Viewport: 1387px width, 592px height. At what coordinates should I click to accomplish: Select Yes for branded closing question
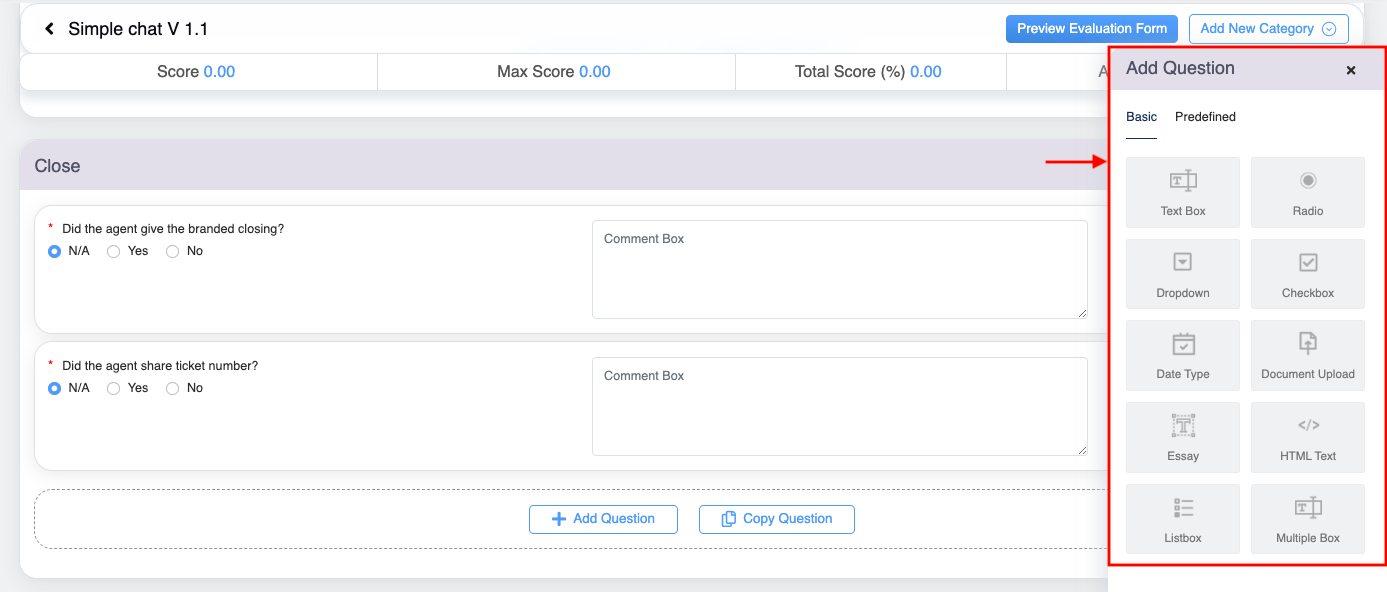[x=114, y=251]
